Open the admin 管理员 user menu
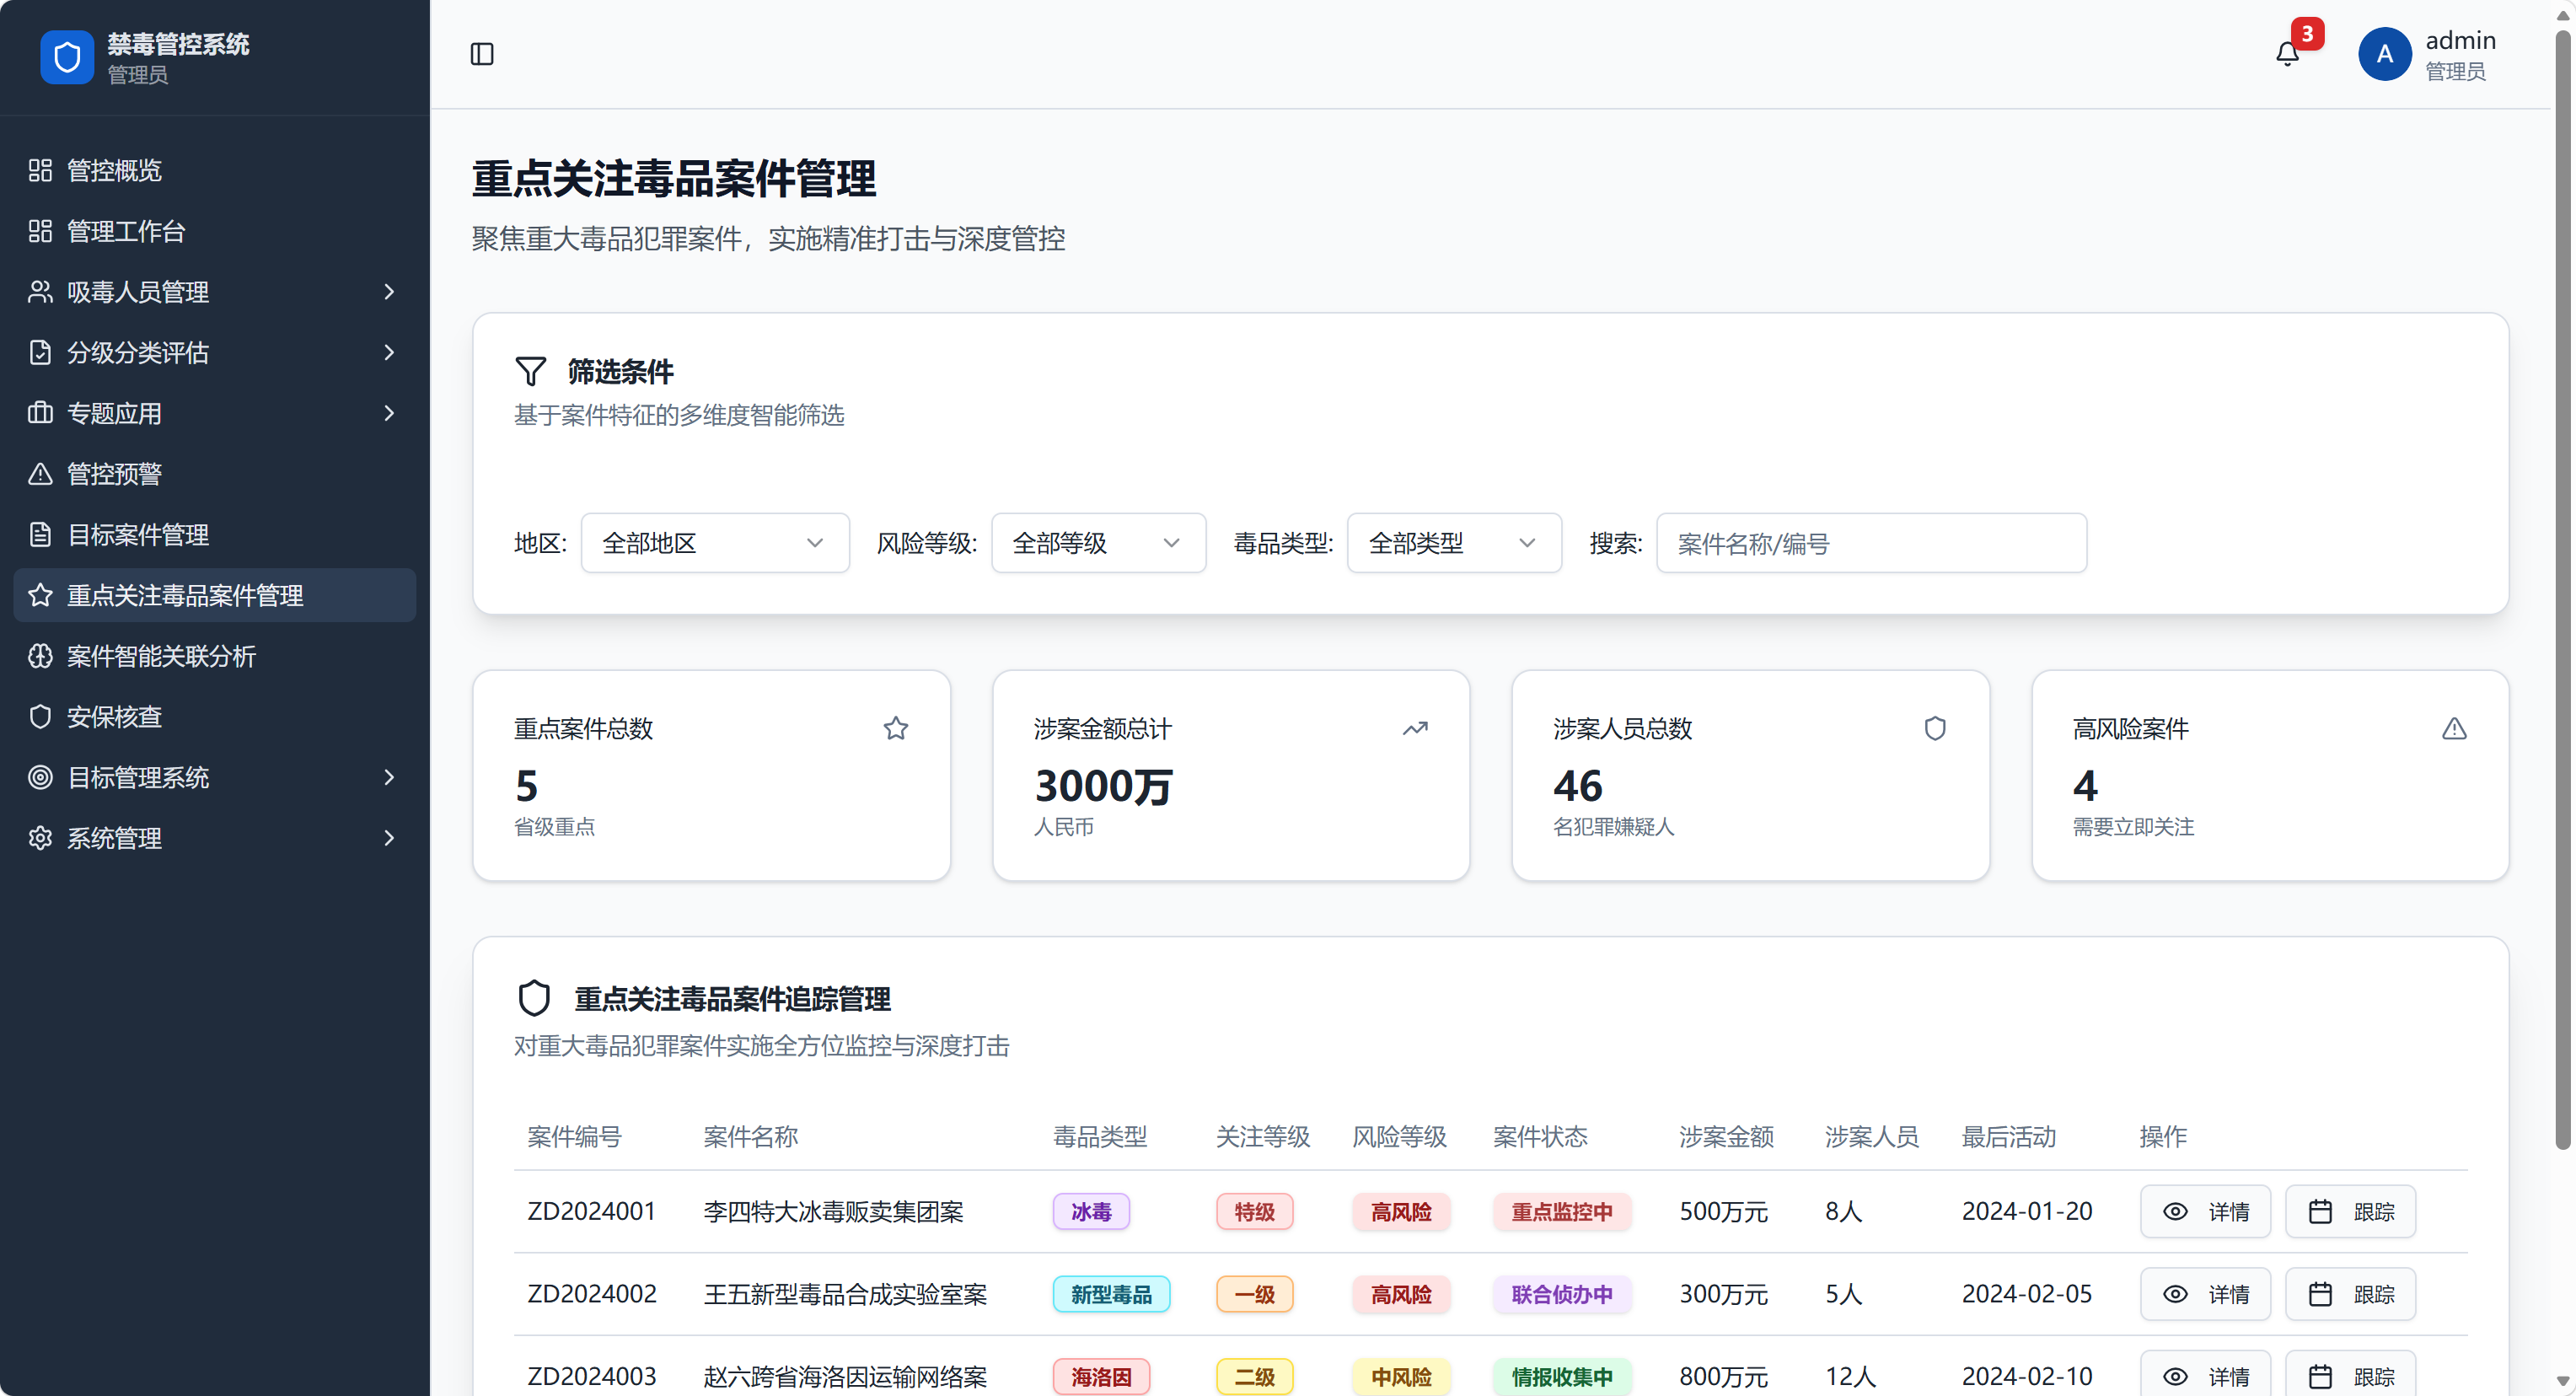The width and height of the screenshot is (2576, 1396). pos(2427,54)
